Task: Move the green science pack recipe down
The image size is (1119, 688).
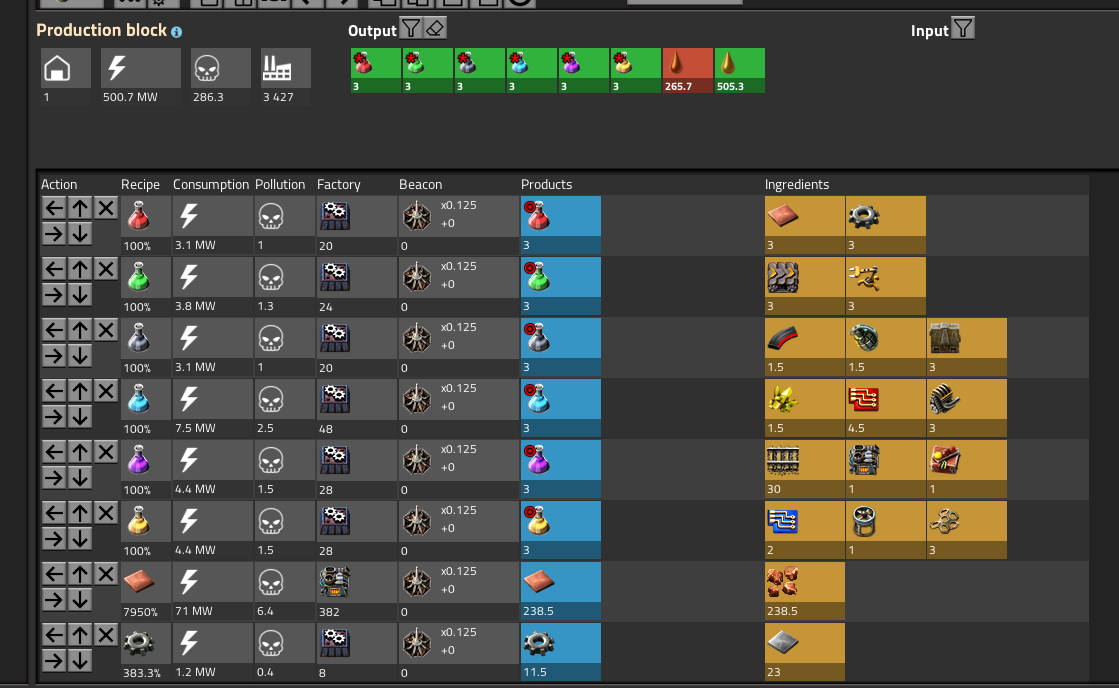Action: tap(80, 295)
